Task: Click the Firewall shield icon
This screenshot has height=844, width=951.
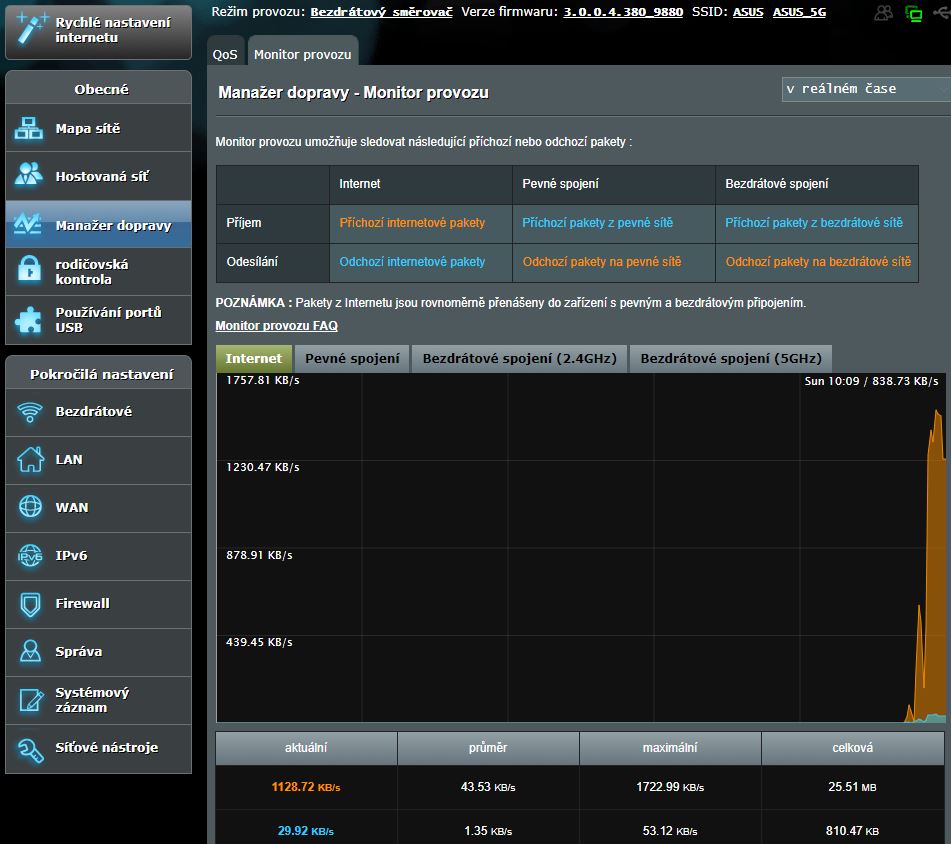Action: click(x=30, y=604)
